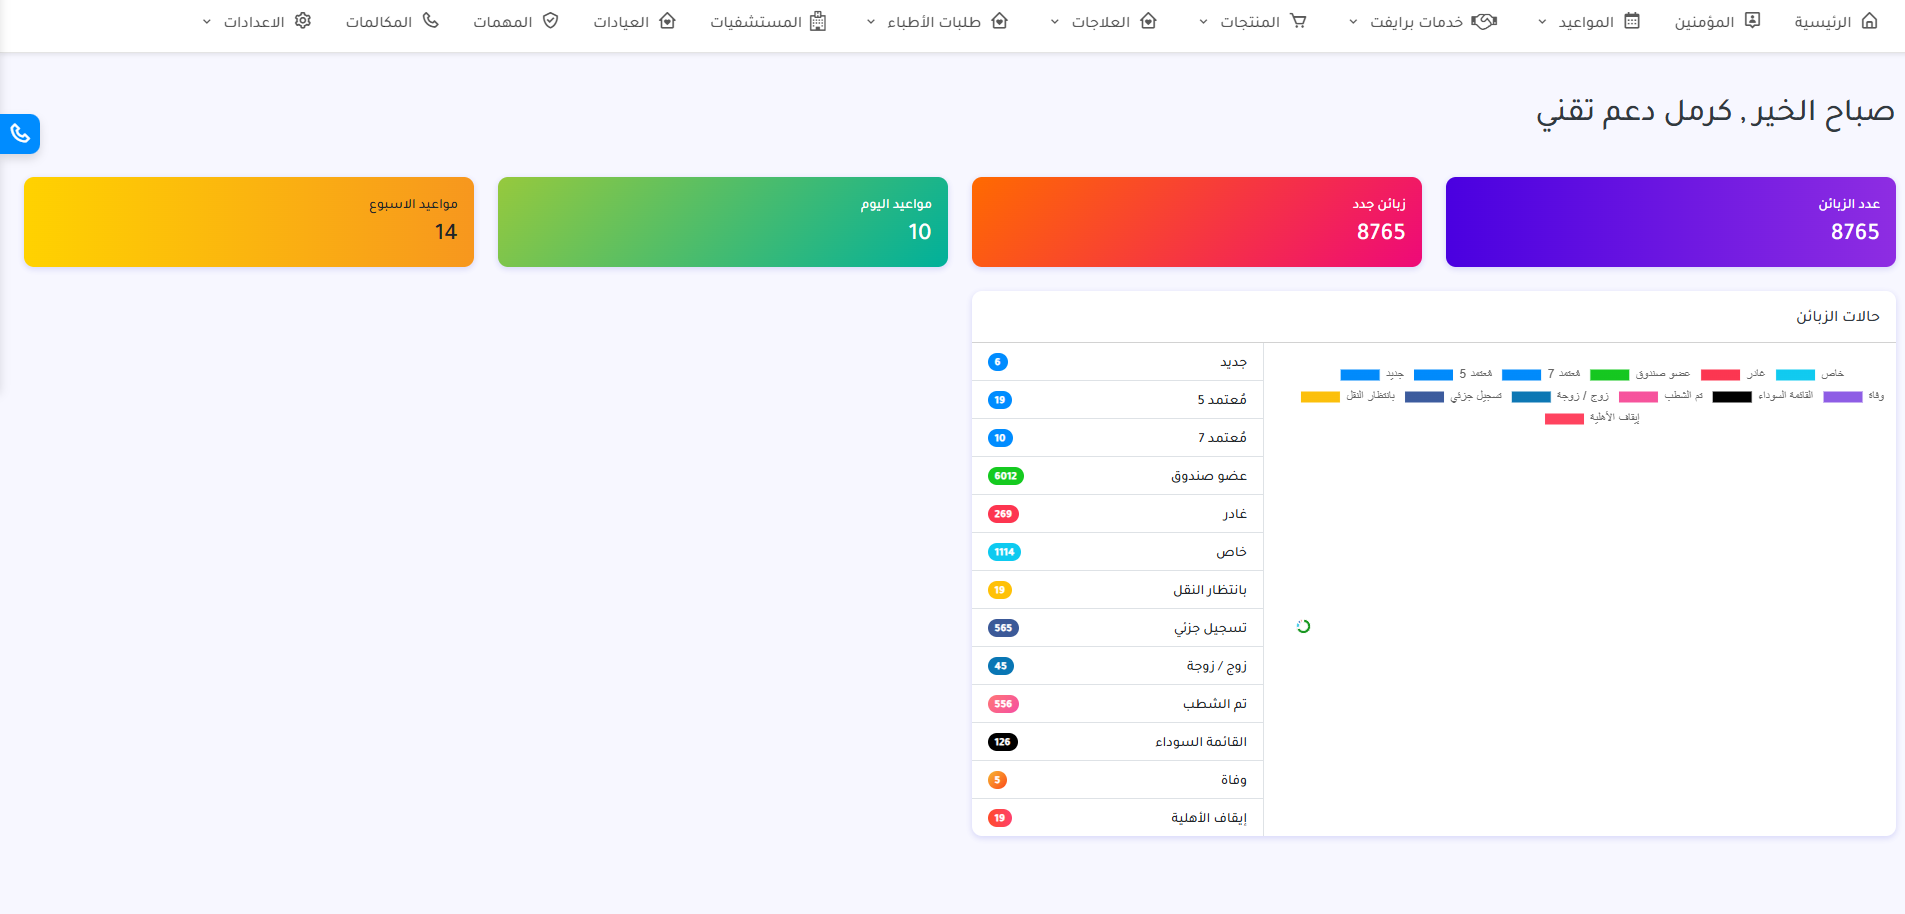Open the floating blue phone button
This screenshot has width=1905, height=914.
pyautogui.click(x=20, y=134)
